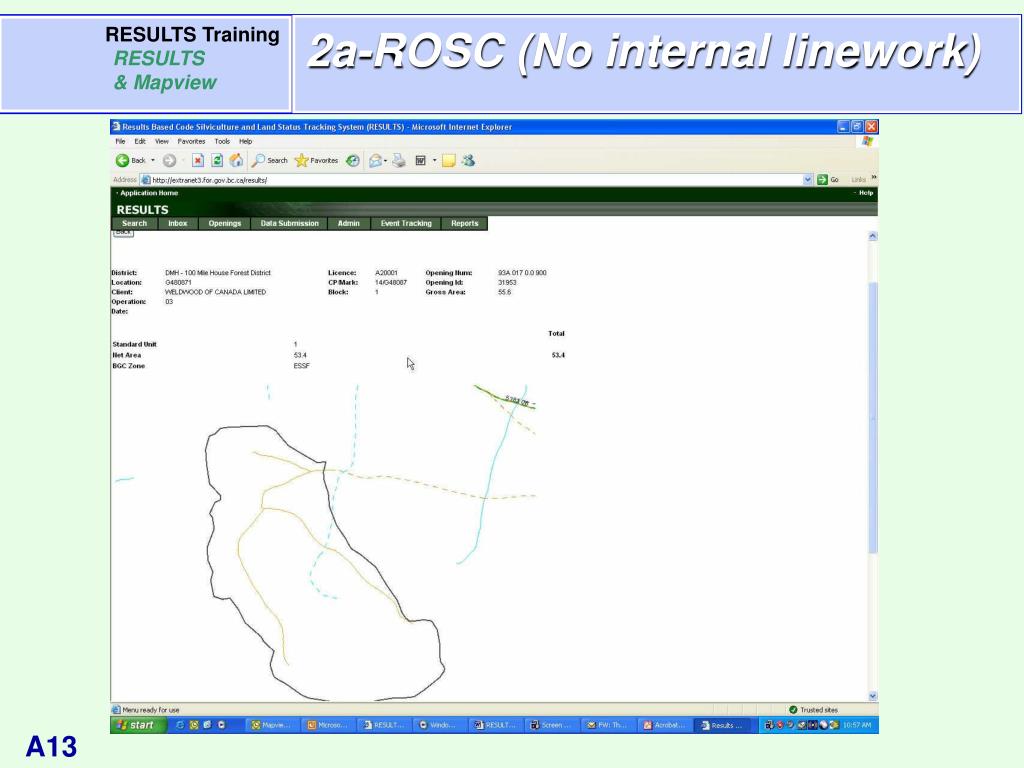This screenshot has height=768, width=1024.
Task: Switch to the Data Submission tab
Action: (x=289, y=223)
